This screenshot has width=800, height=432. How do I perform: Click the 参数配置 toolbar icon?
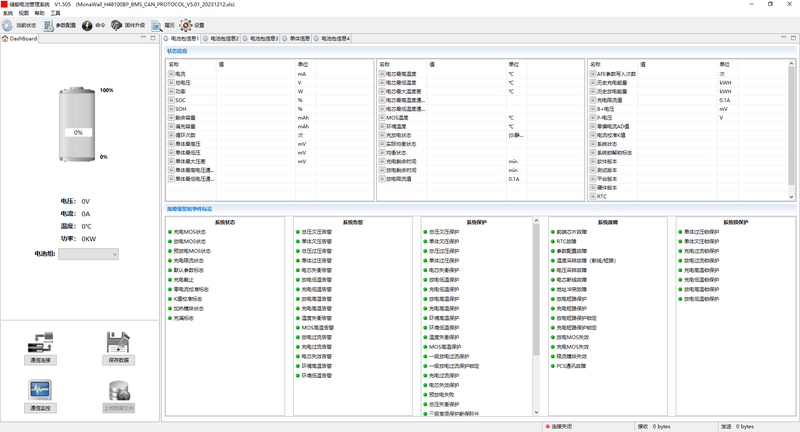tap(49, 25)
